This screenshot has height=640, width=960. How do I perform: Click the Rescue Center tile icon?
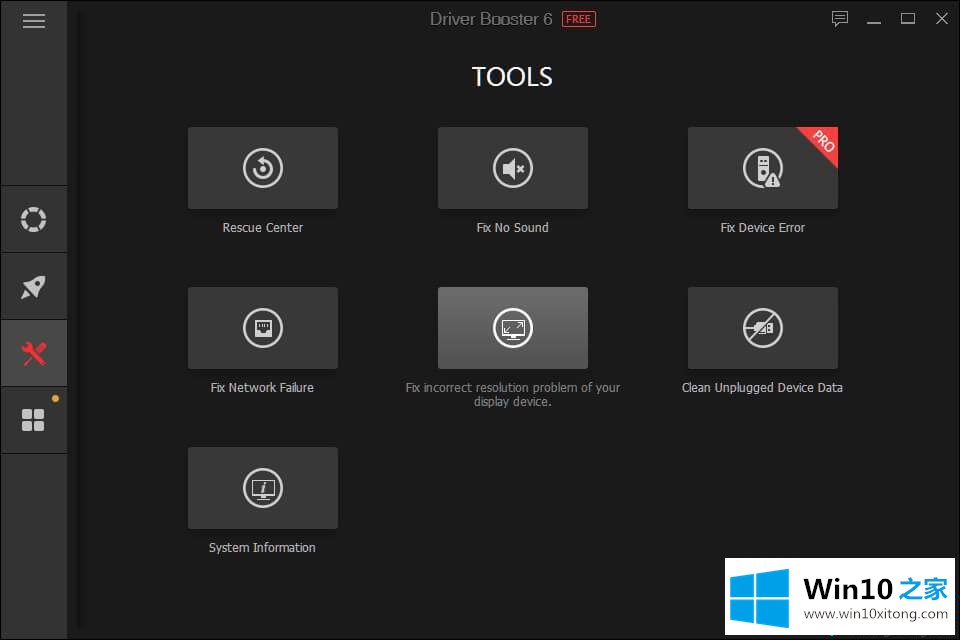tap(263, 168)
